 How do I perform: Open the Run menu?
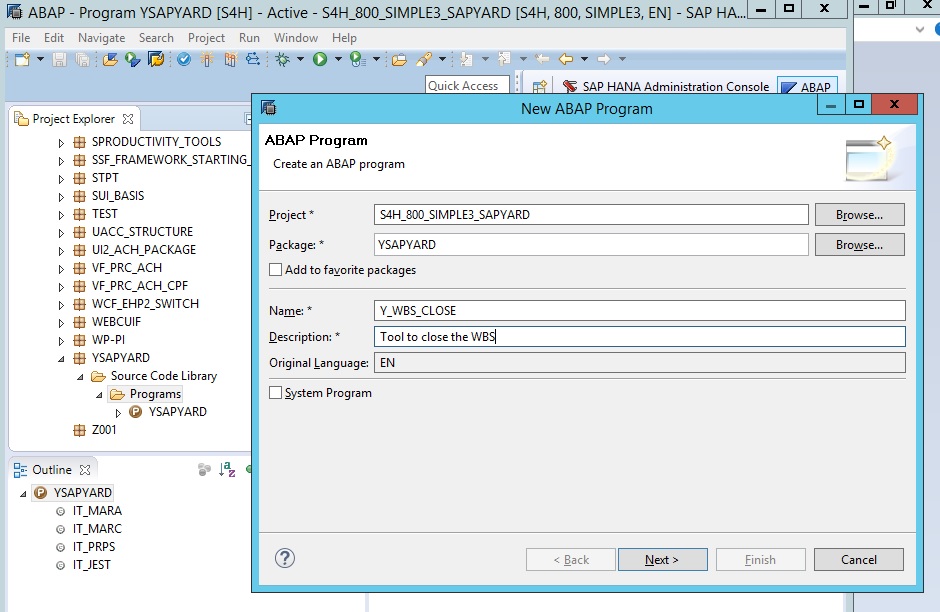tap(249, 38)
